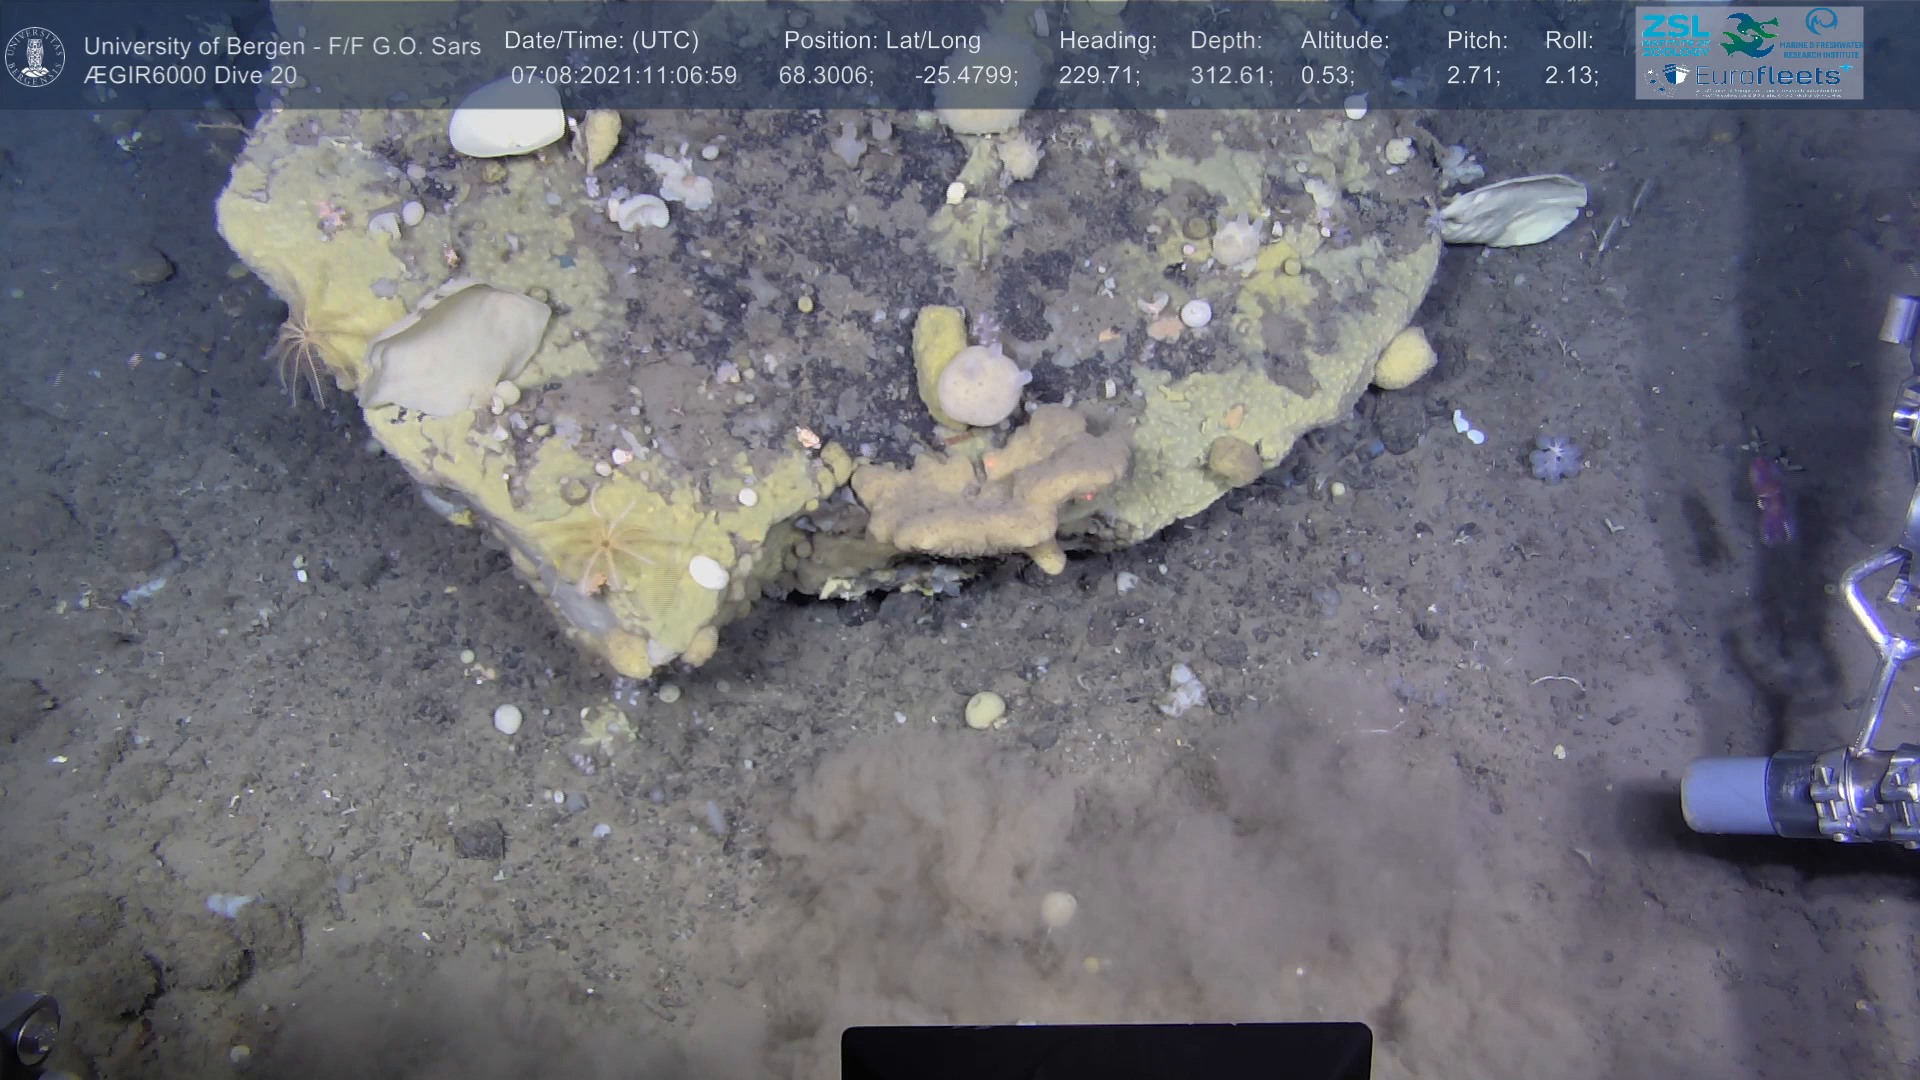
Task: Click the ÆGIR6000 Dive 20 text
Action: coord(190,76)
